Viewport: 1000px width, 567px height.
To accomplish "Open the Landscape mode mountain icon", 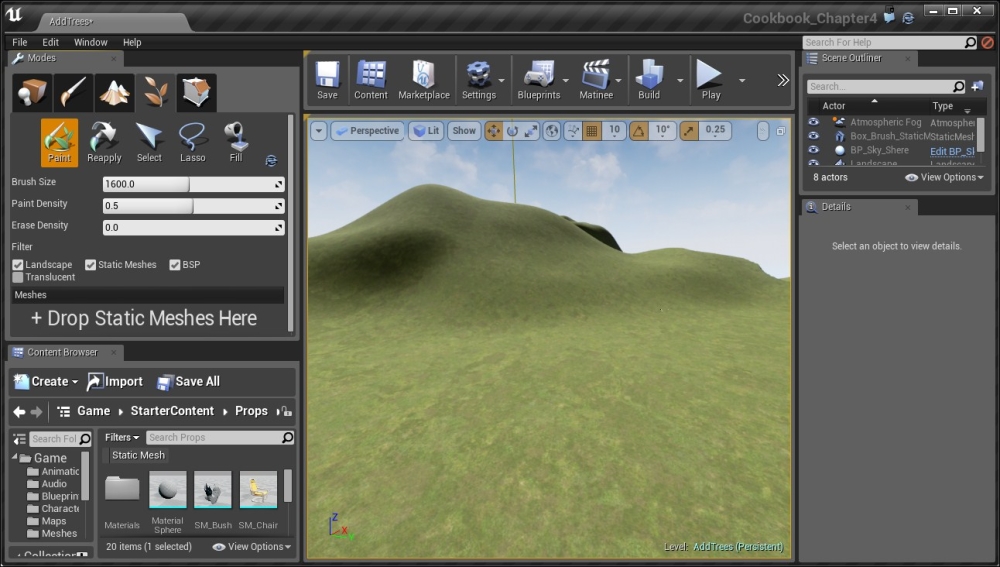I will coord(115,92).
